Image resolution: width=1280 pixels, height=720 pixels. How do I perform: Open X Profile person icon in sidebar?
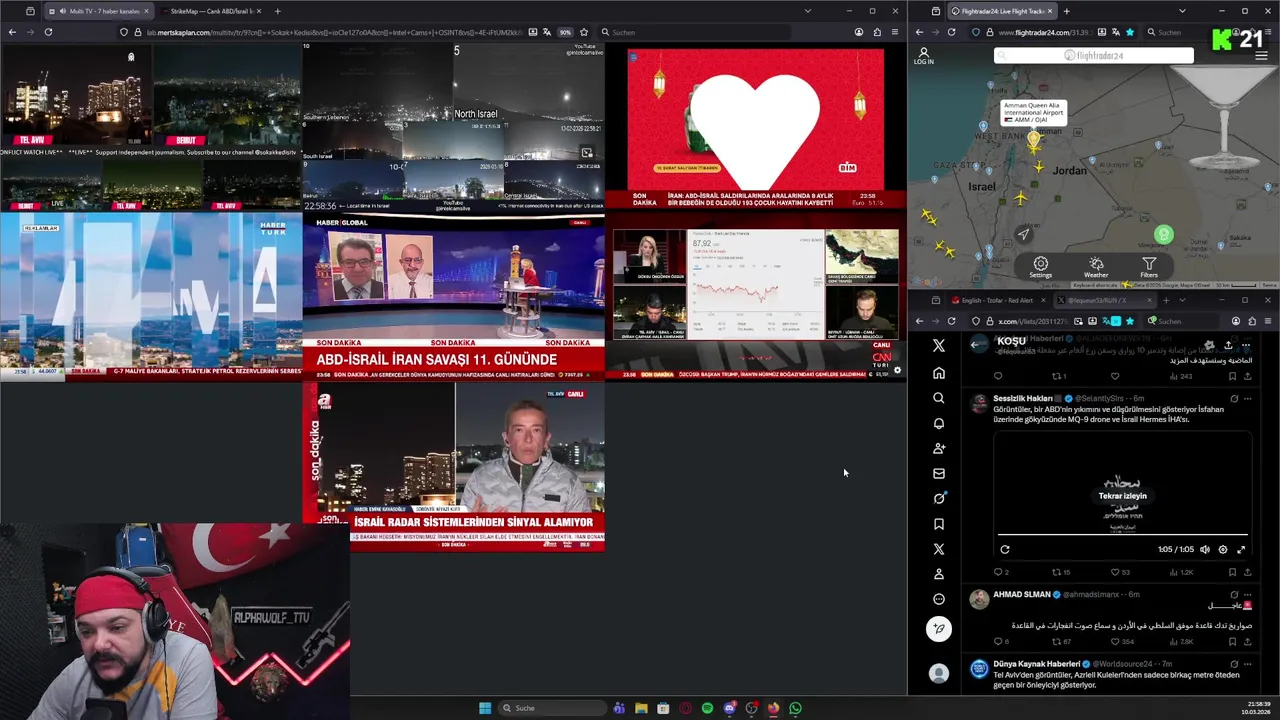[938, 574]
